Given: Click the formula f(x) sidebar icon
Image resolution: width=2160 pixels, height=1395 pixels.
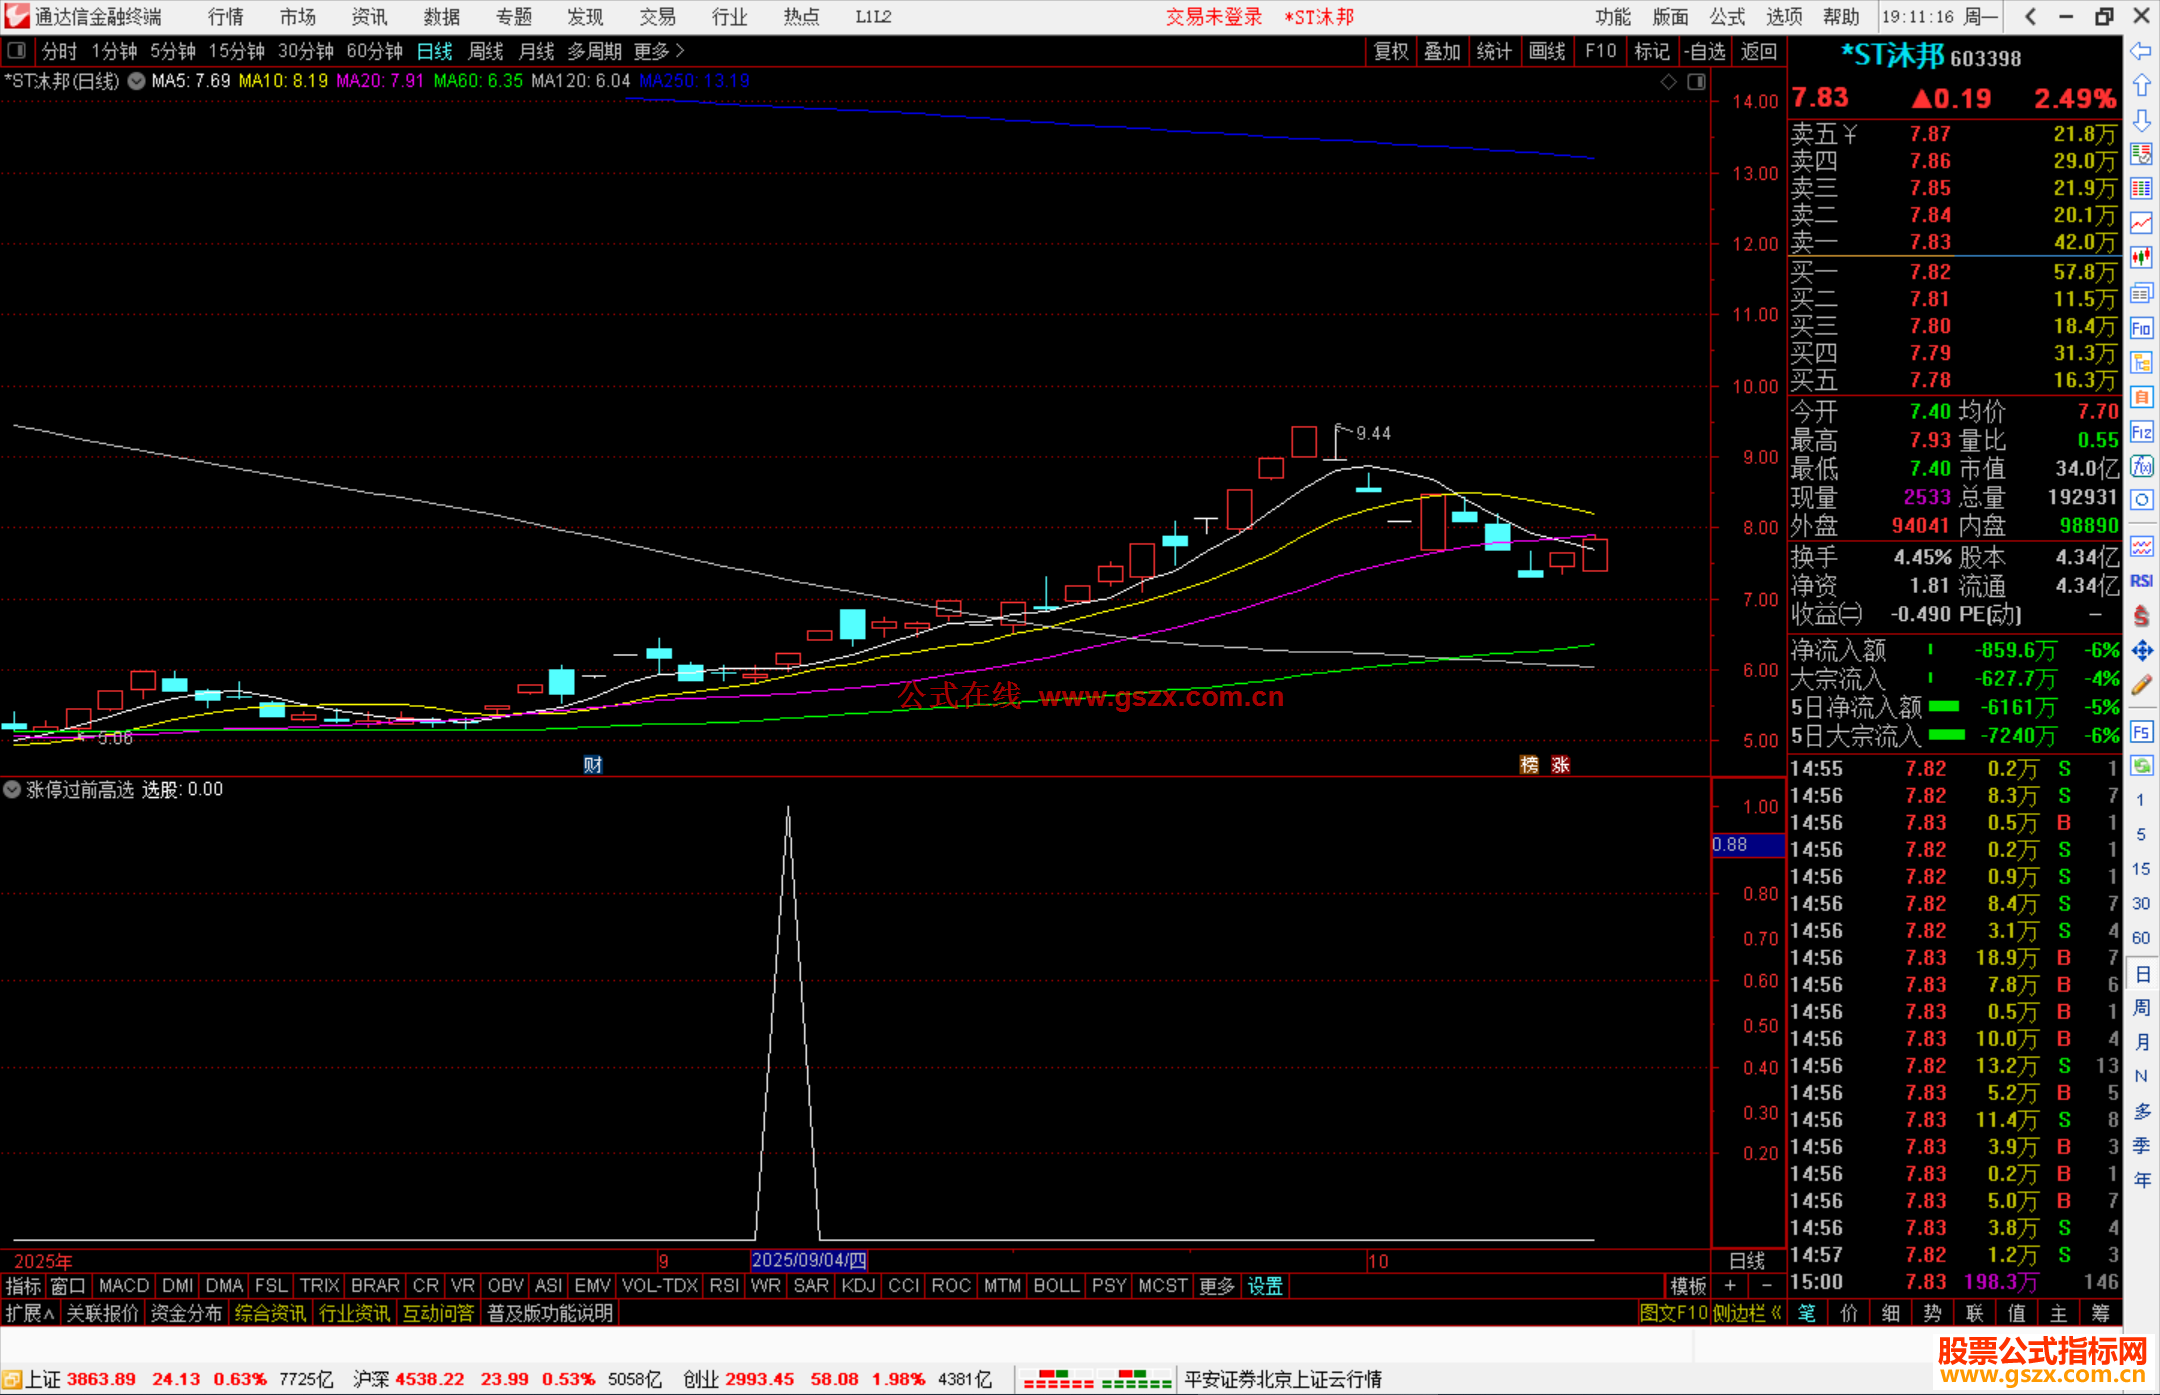Looking at the screenshot, I should pos(2141,466).
